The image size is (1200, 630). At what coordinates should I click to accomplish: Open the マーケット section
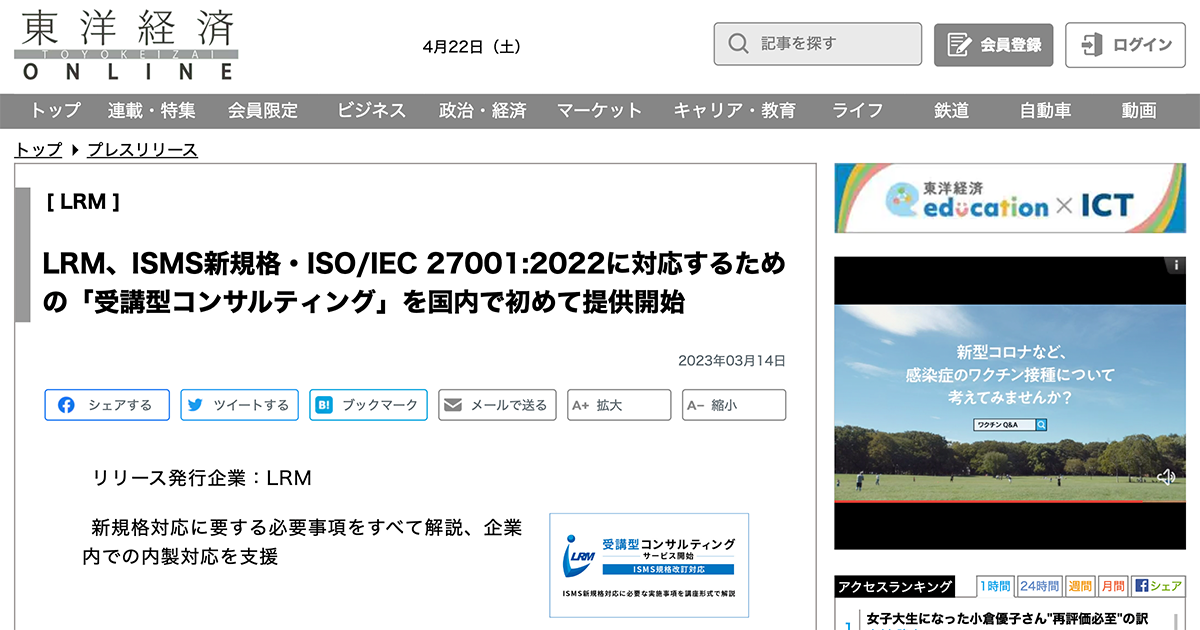pyautogui.click(x=600, y=111)
